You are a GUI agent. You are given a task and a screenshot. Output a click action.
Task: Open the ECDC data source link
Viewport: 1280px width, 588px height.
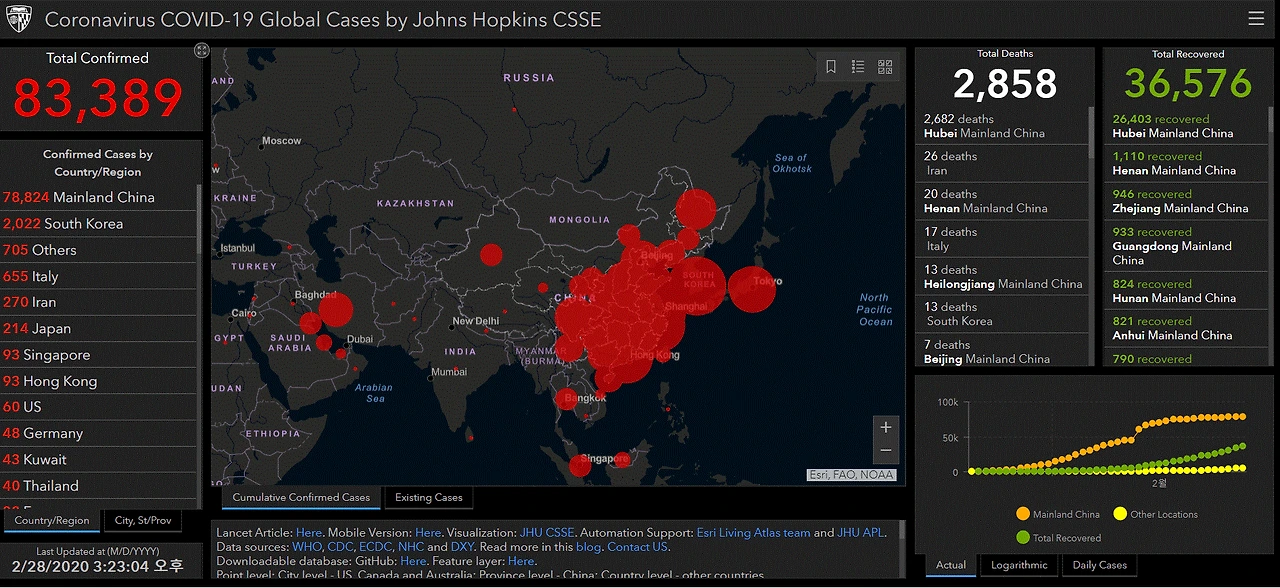click(375, 547)
